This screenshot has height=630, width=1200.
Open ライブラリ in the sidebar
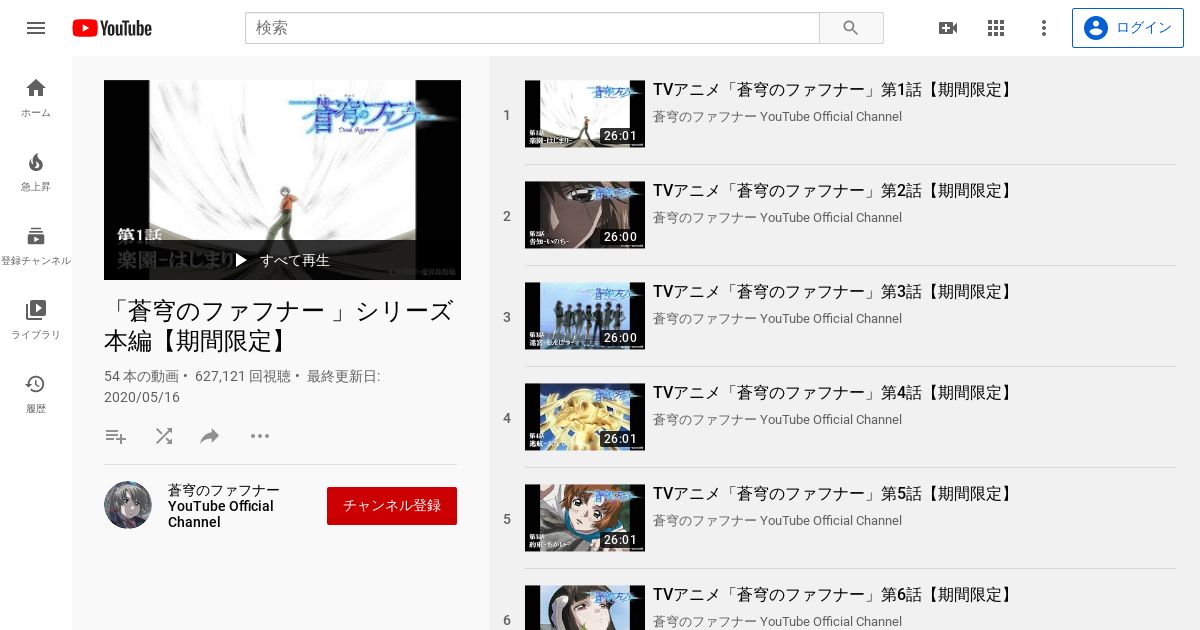coord(36,320)
